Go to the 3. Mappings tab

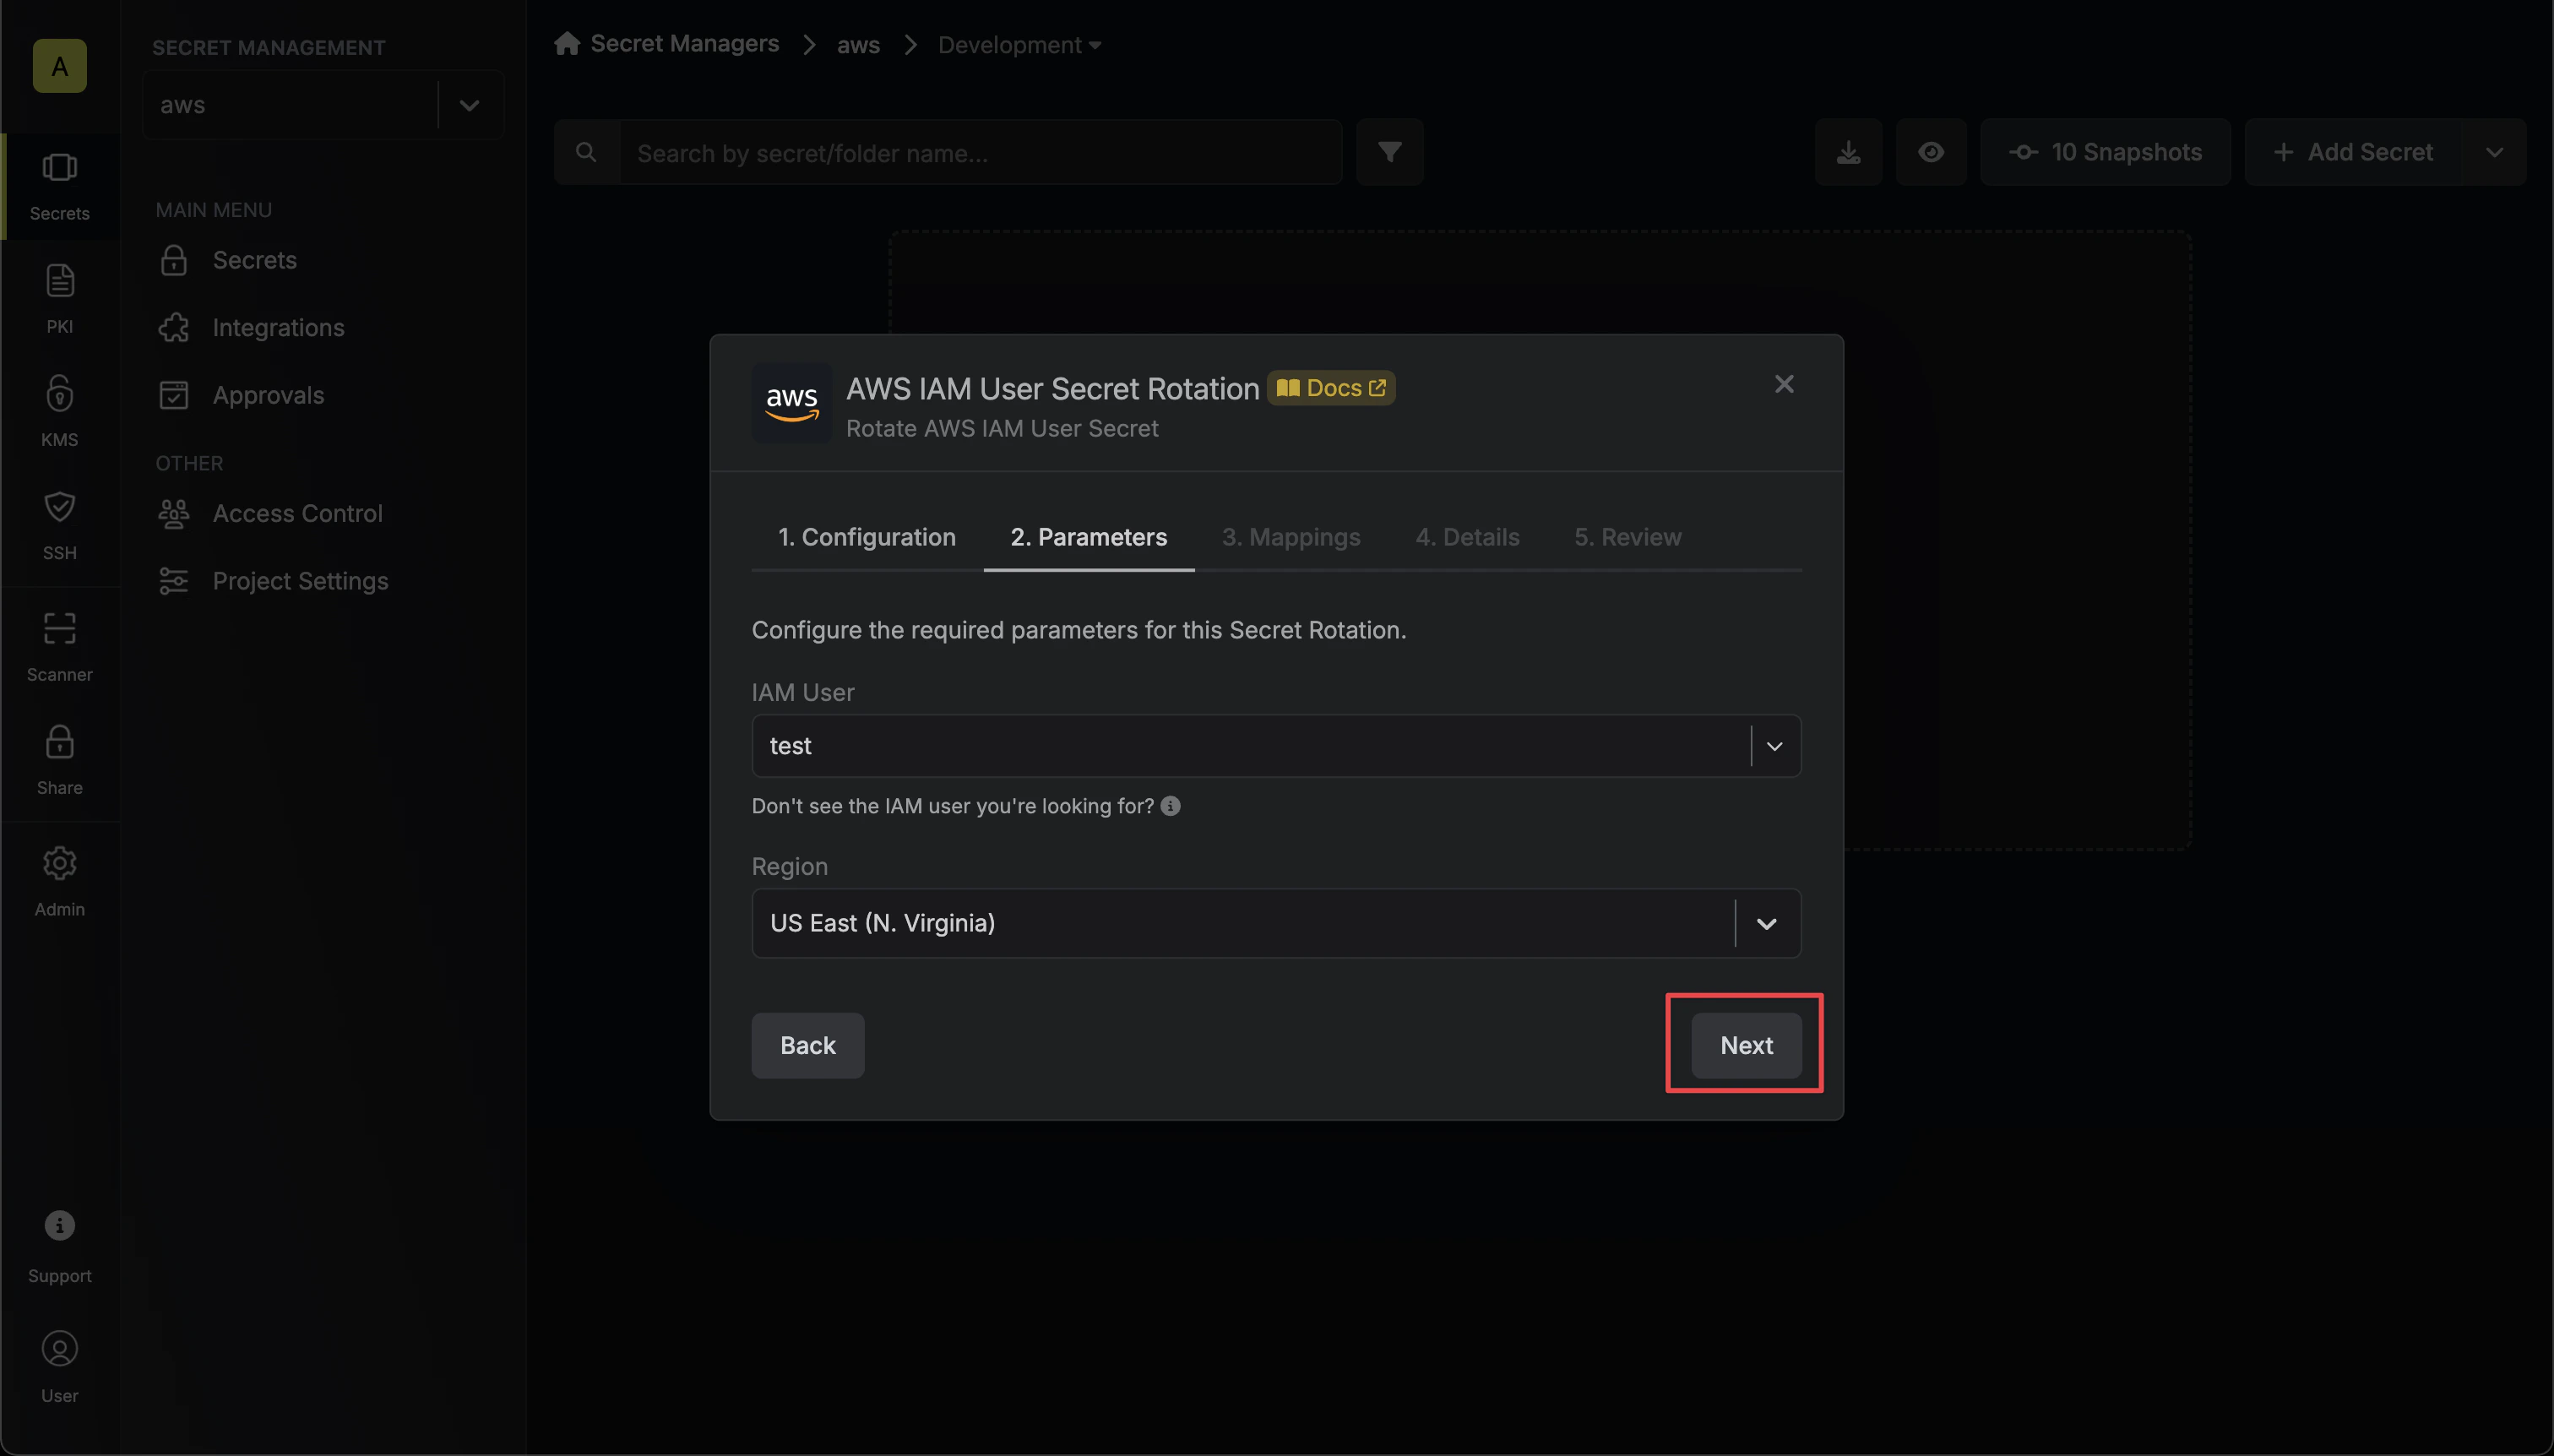1290,537
